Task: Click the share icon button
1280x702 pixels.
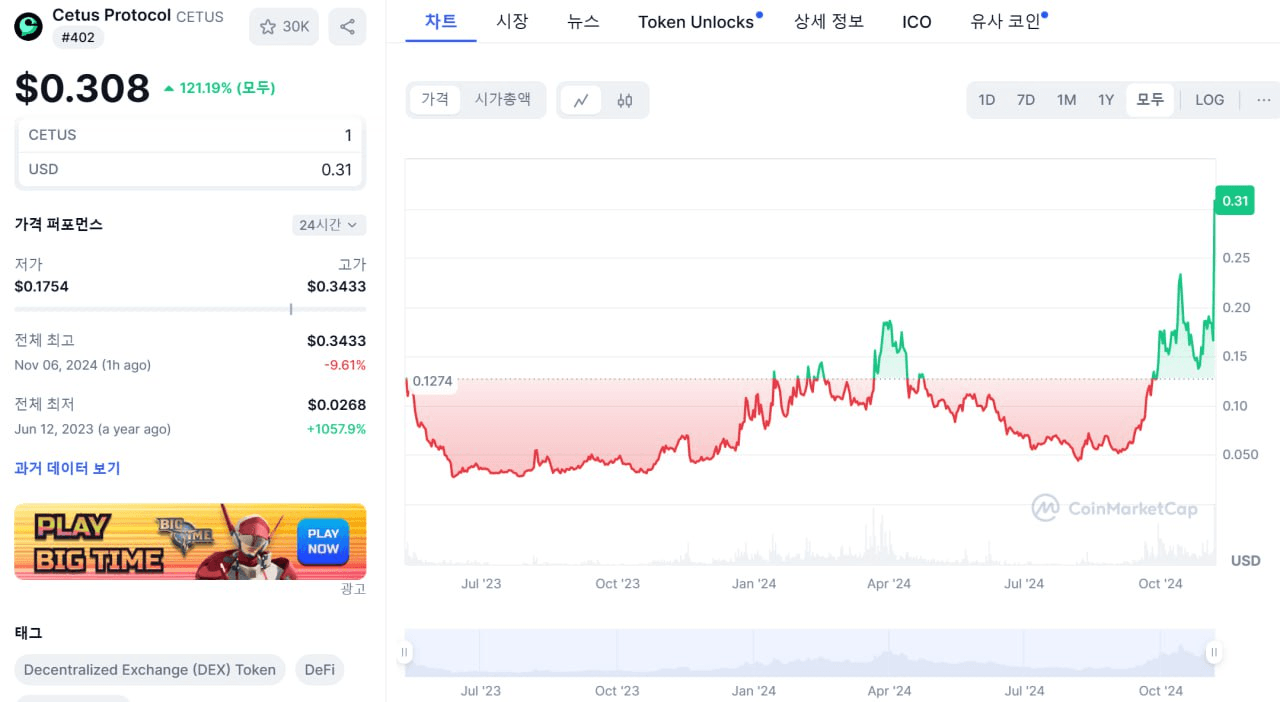Action: pos(347,27)
